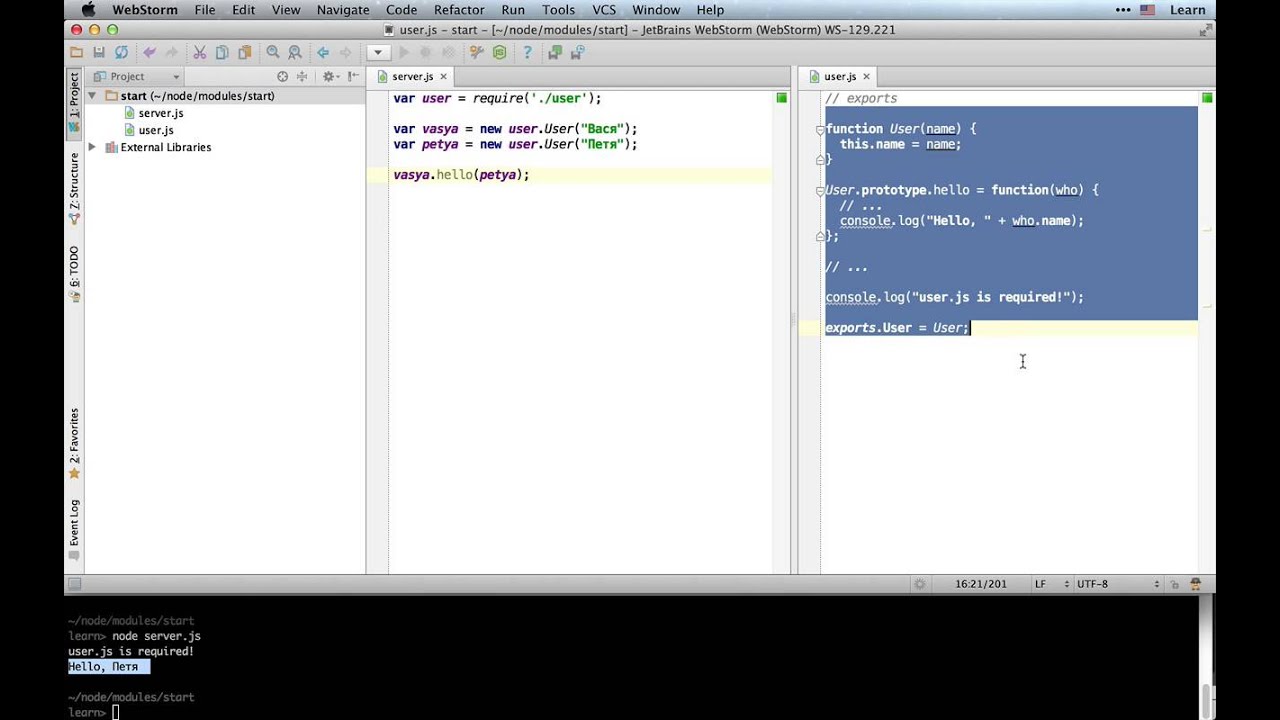Collapse the start project folder
1280x720 pixels.
(93, 96)
